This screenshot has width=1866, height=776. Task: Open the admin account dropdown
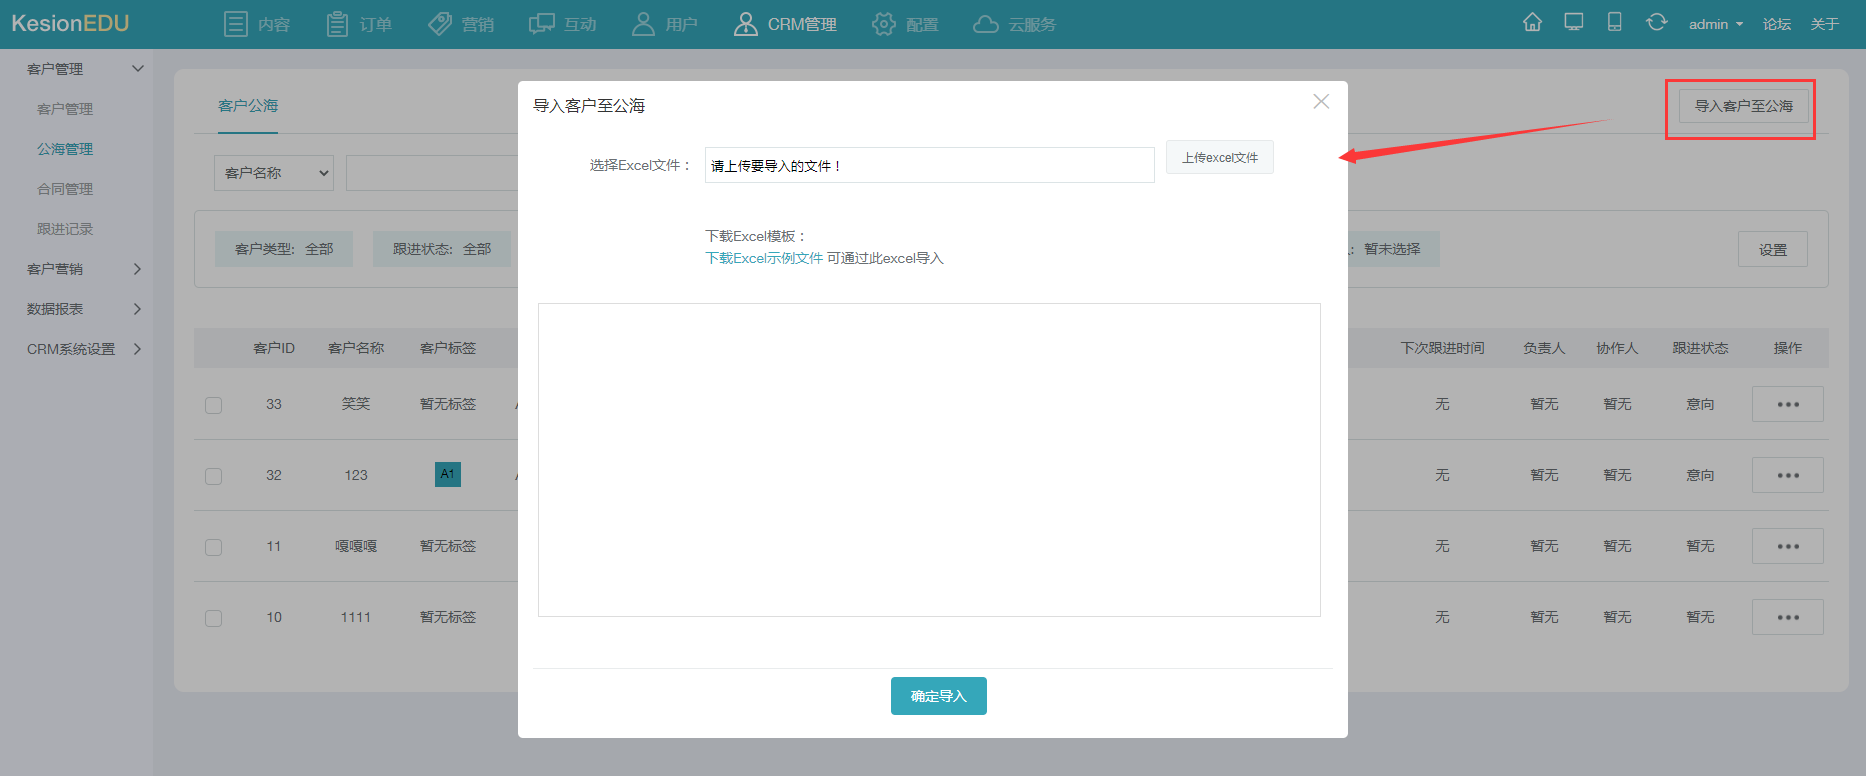(x=1715, y=24)
